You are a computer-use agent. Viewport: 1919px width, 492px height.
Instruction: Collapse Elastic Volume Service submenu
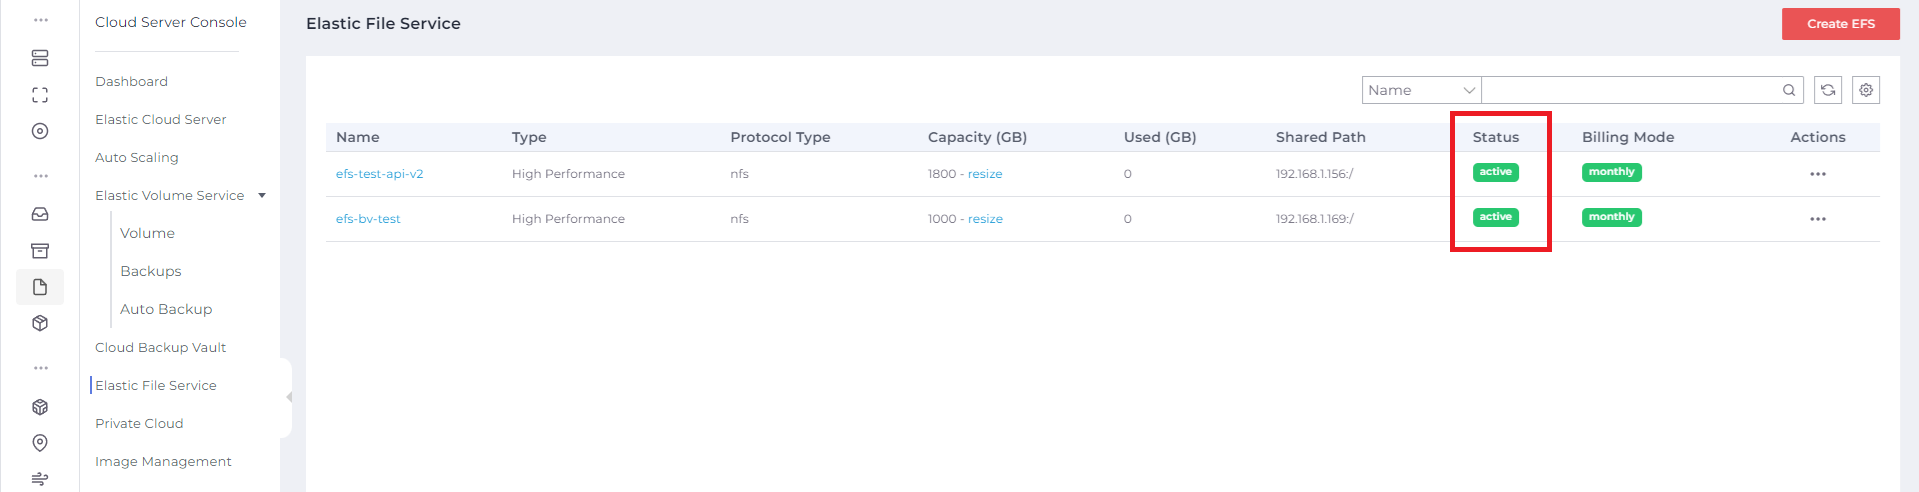point(262,195)
